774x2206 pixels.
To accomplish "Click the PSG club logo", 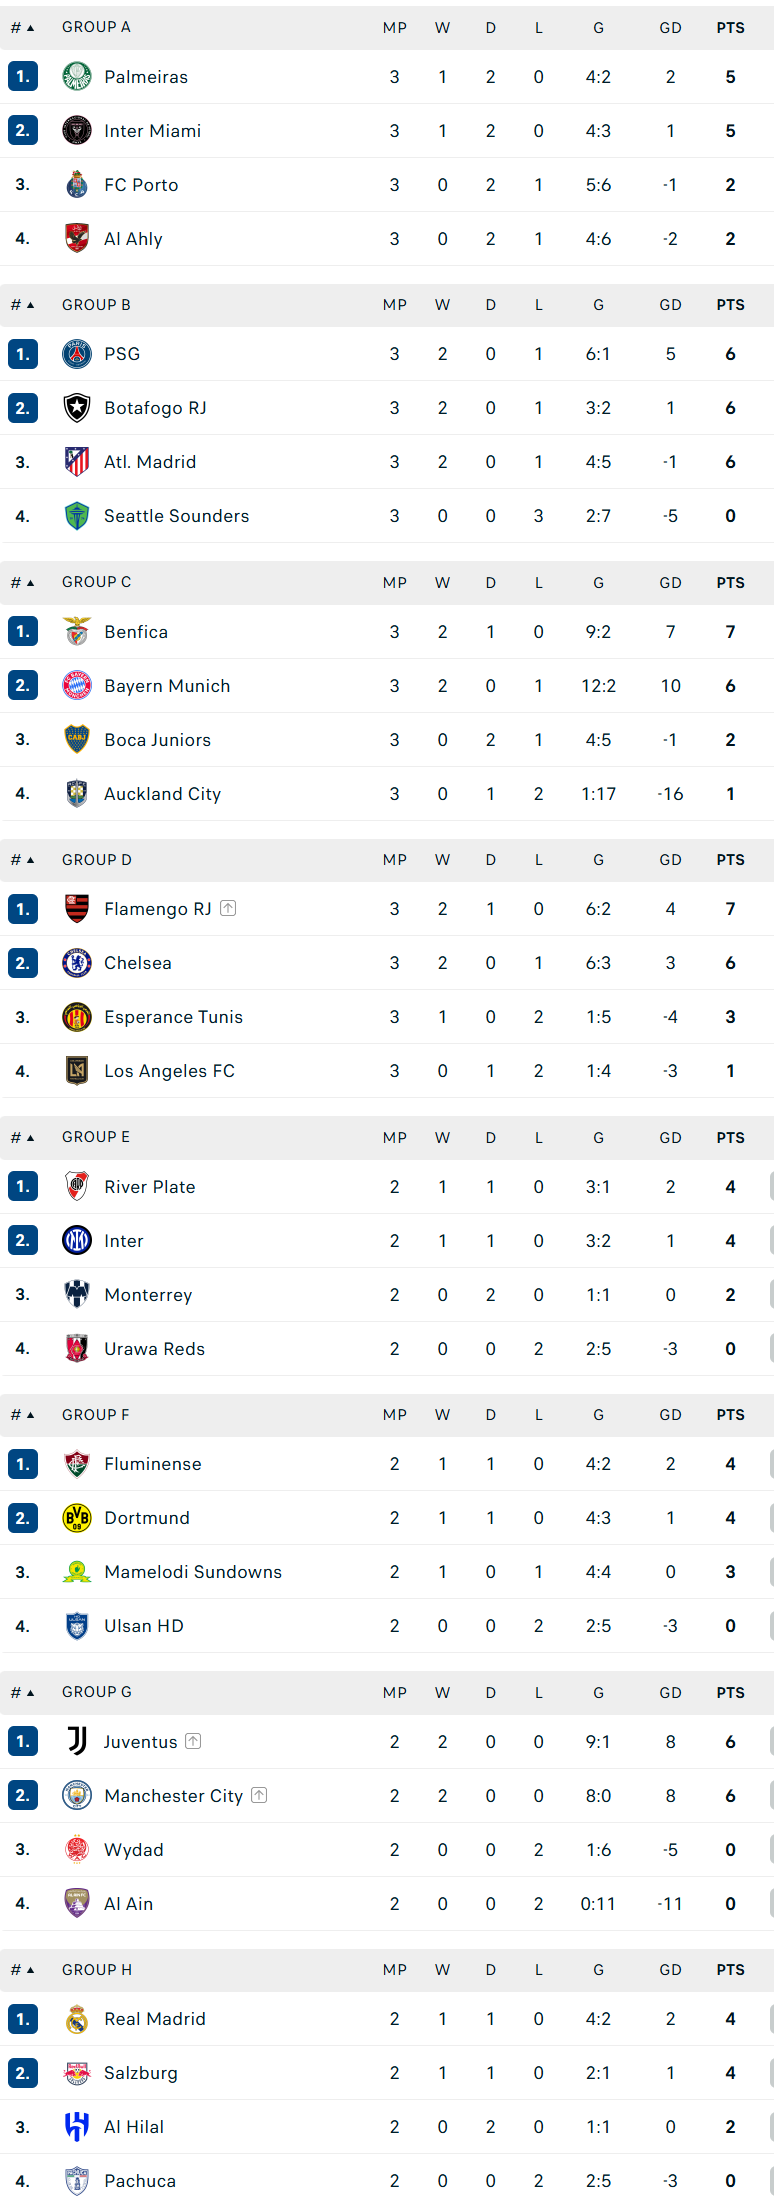I will [x=77, y=354].
